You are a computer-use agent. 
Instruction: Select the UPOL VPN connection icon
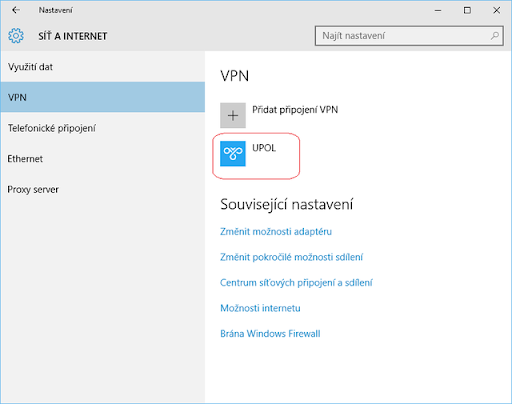(x=233, y=153)
